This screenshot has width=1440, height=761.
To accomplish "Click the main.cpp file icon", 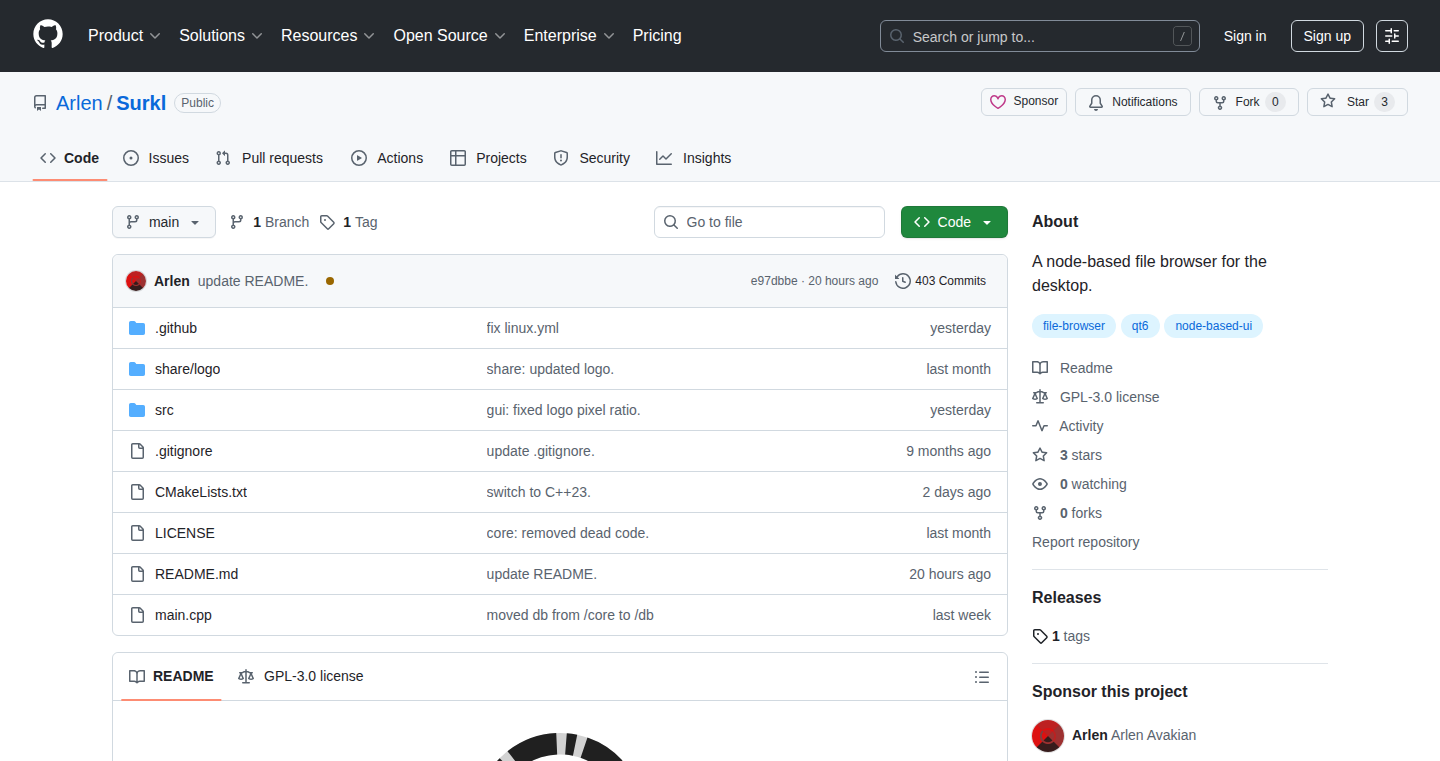I will pos(137,615).
